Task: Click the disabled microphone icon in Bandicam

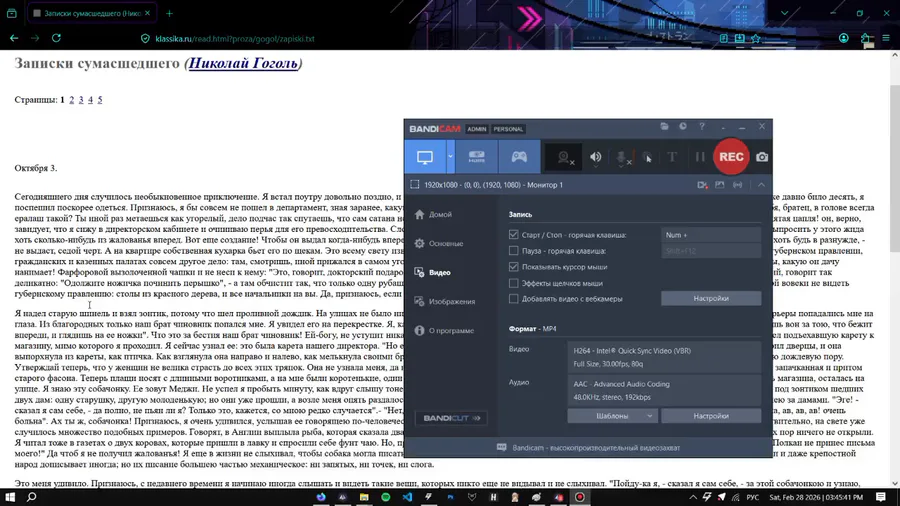Action: point(623,157)
